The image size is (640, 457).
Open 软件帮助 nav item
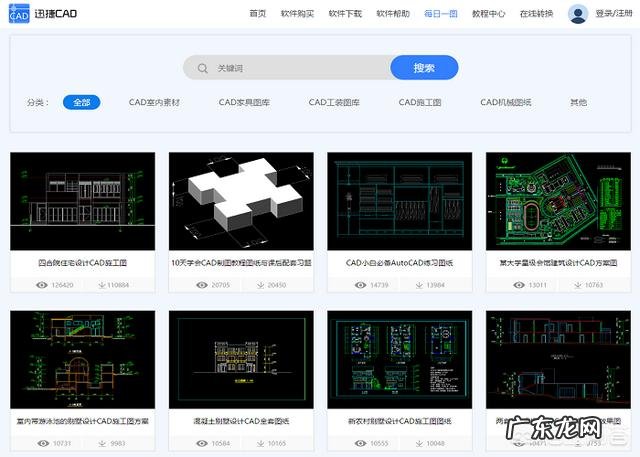point(393,13)
